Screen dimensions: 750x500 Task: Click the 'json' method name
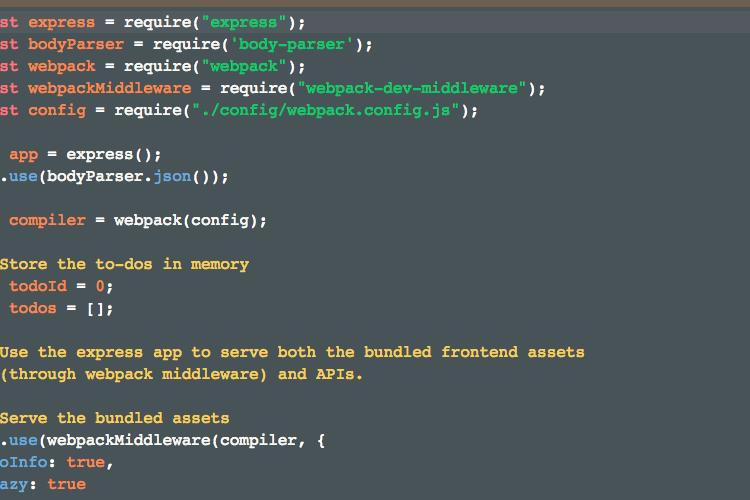click(172, 177)
